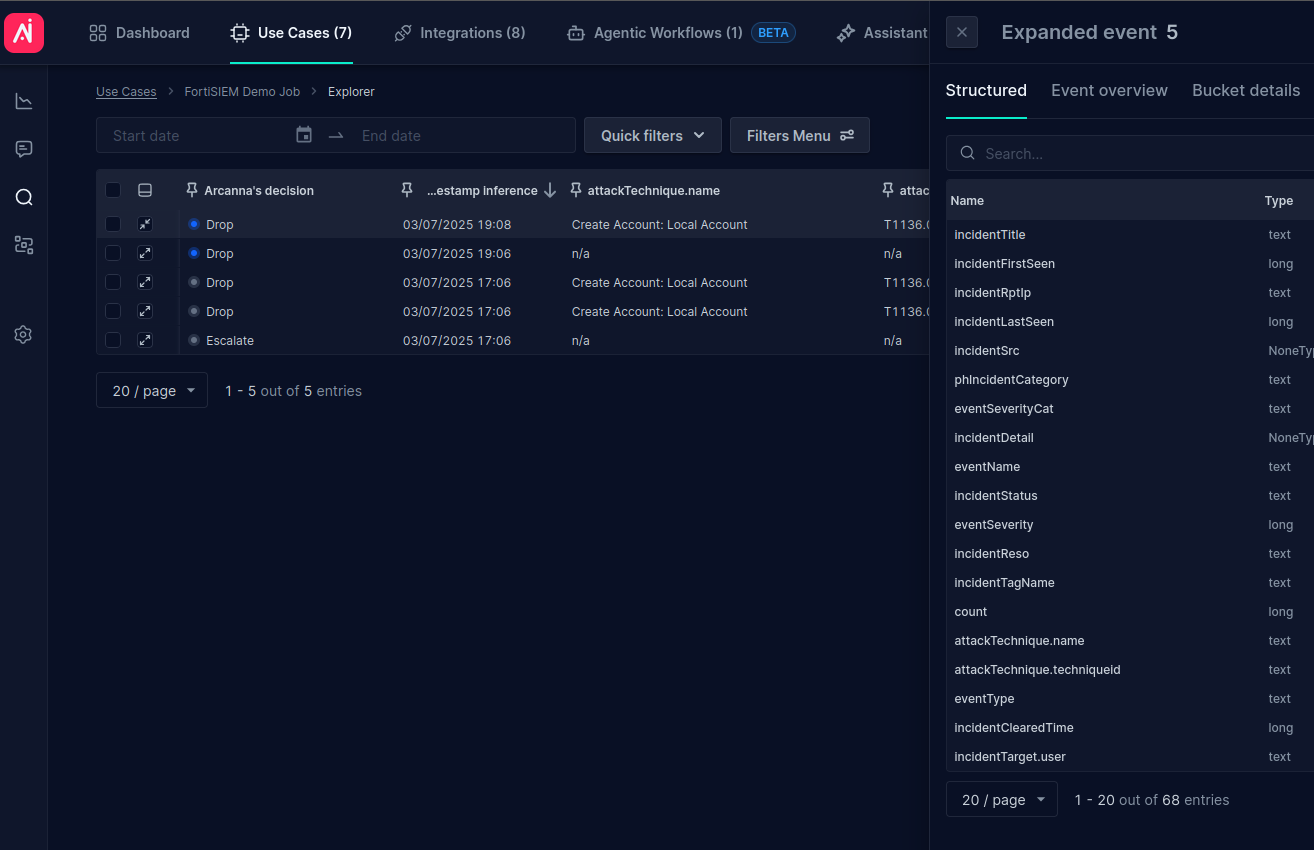Select checkbox for the 19:08 Drop row

(113, 224)
